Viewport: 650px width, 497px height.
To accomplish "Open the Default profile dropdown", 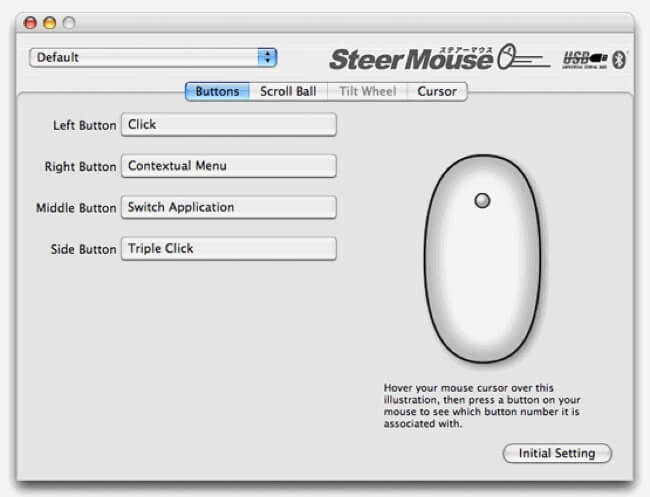I will click(153, 58).
